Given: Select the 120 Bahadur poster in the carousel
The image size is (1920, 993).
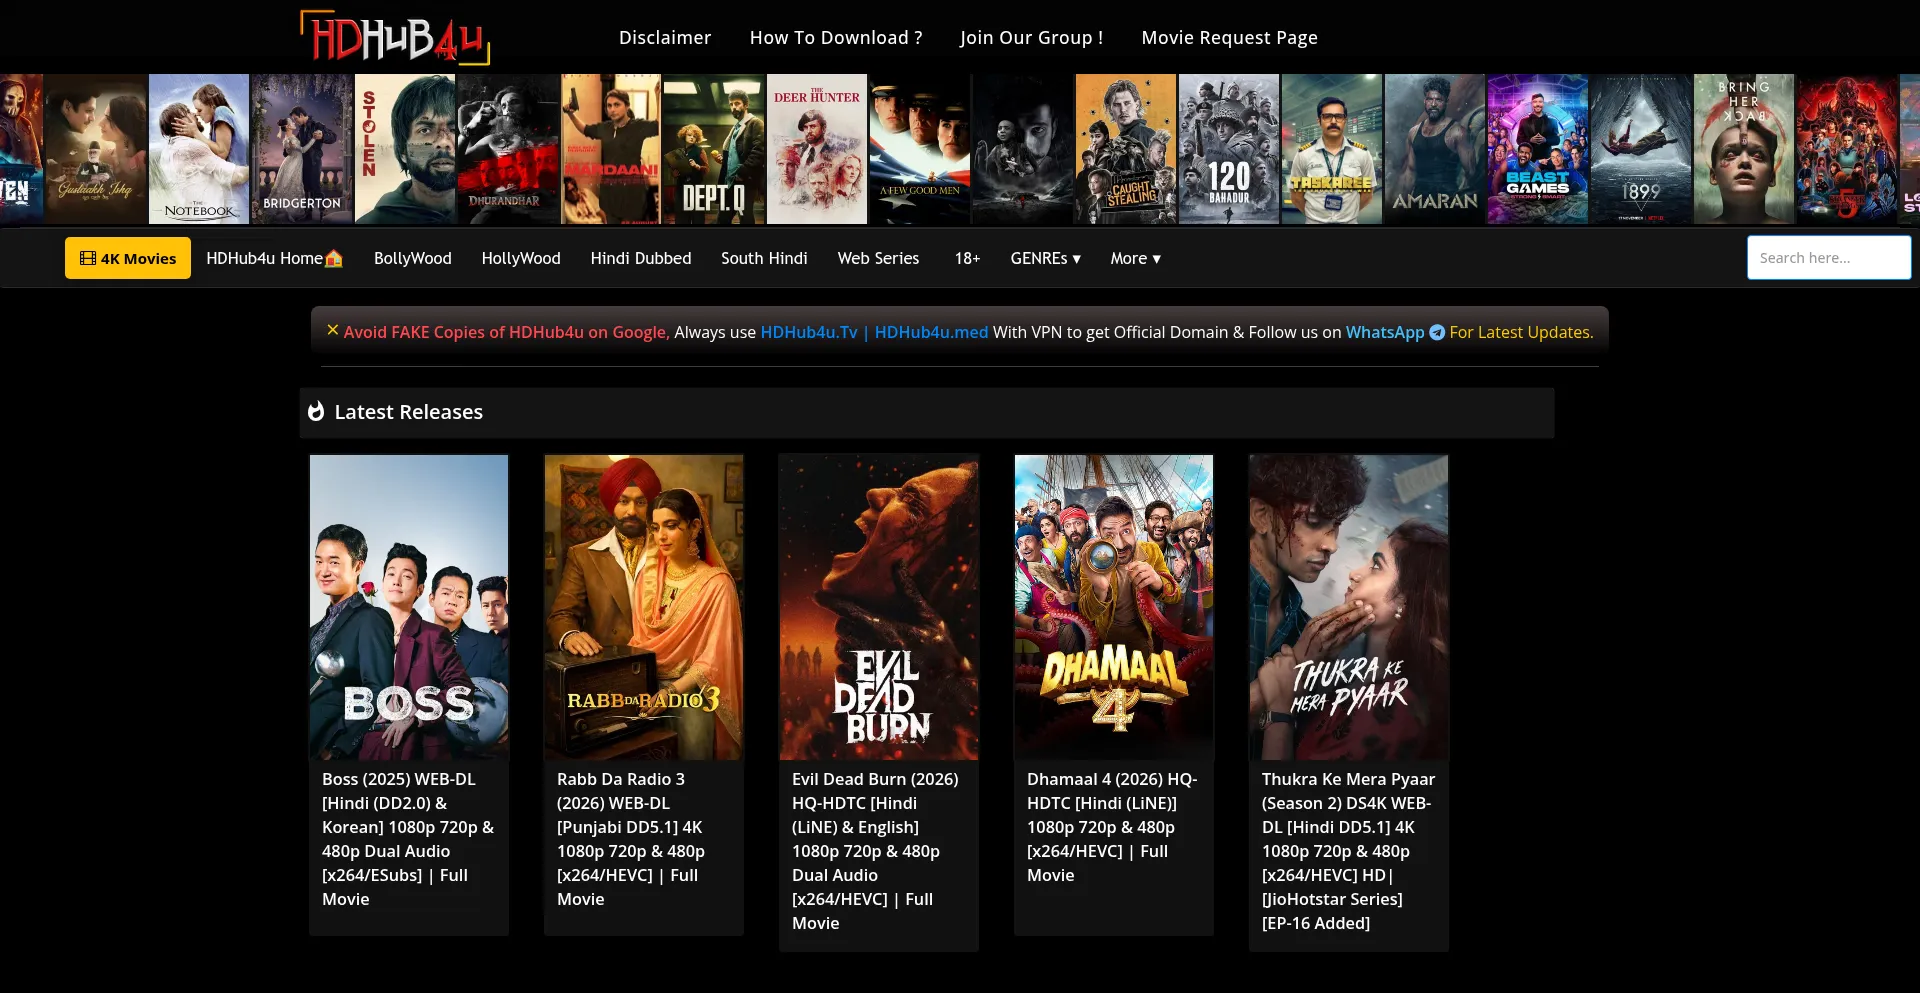Looking at the screenshot, I should (1229, 149).
